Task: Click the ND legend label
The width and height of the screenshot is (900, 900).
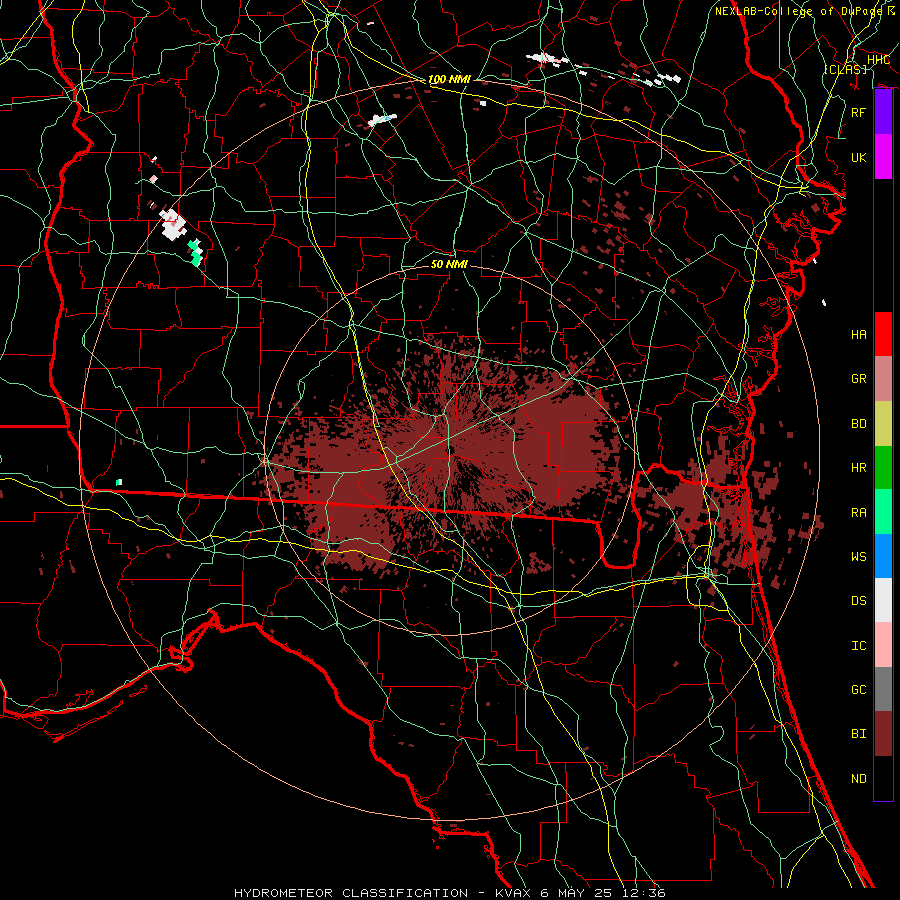Action: [x=858, y=779]
